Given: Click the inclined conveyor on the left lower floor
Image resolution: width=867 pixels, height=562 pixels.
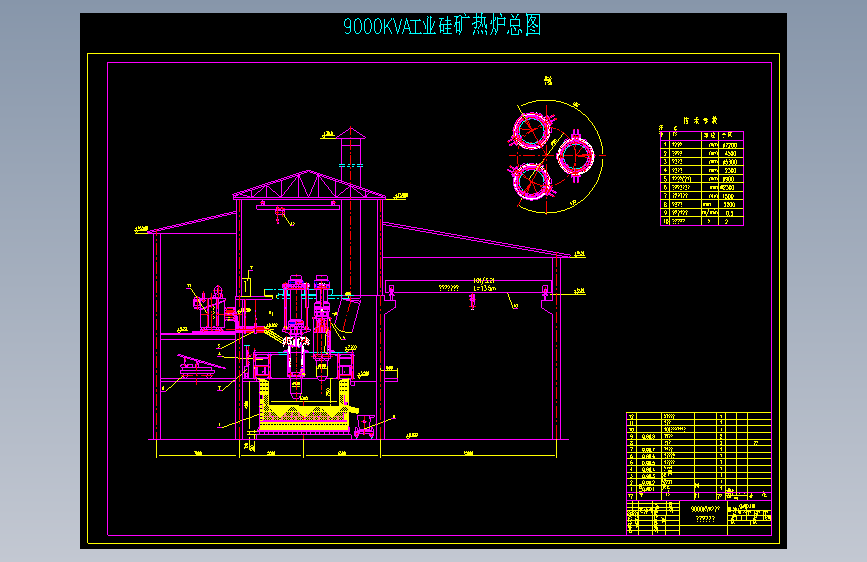Looking at the screenshot, I should pos(201,365).
